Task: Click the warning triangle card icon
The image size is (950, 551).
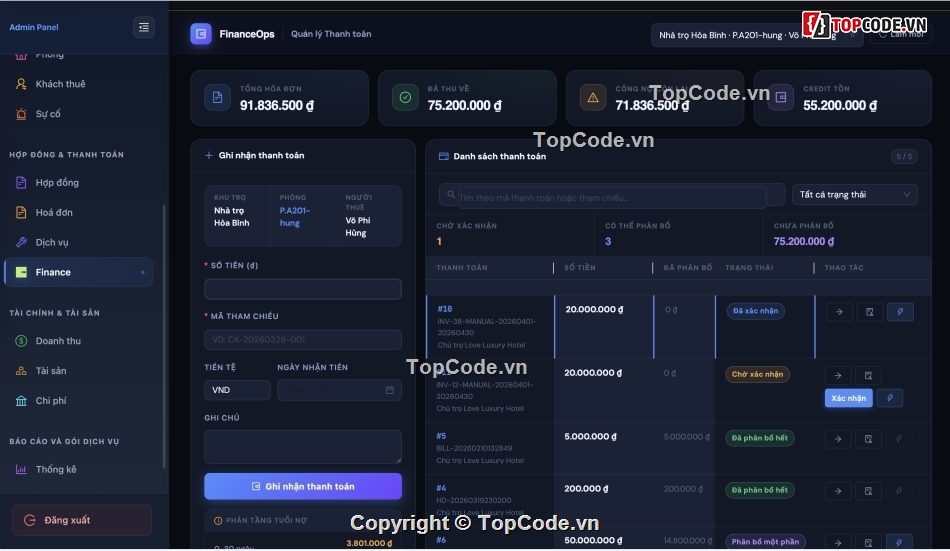Action: click(593, 98)
